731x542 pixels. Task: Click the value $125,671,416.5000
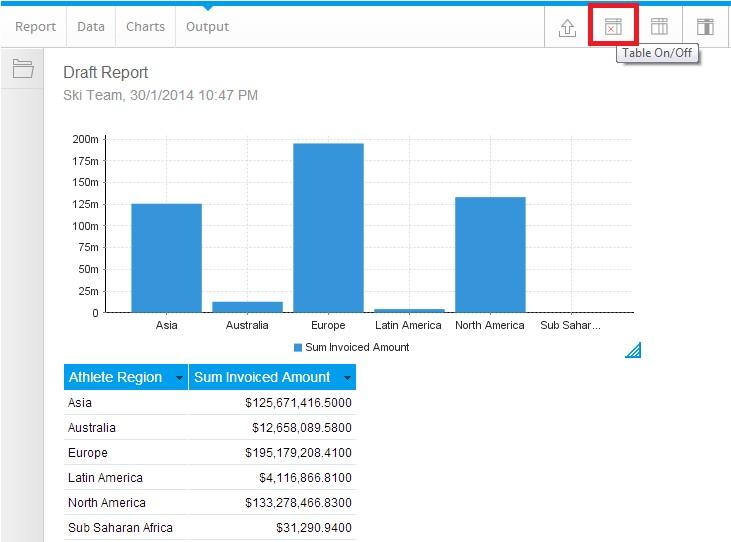pyautogui.click(x=298, y=403)
